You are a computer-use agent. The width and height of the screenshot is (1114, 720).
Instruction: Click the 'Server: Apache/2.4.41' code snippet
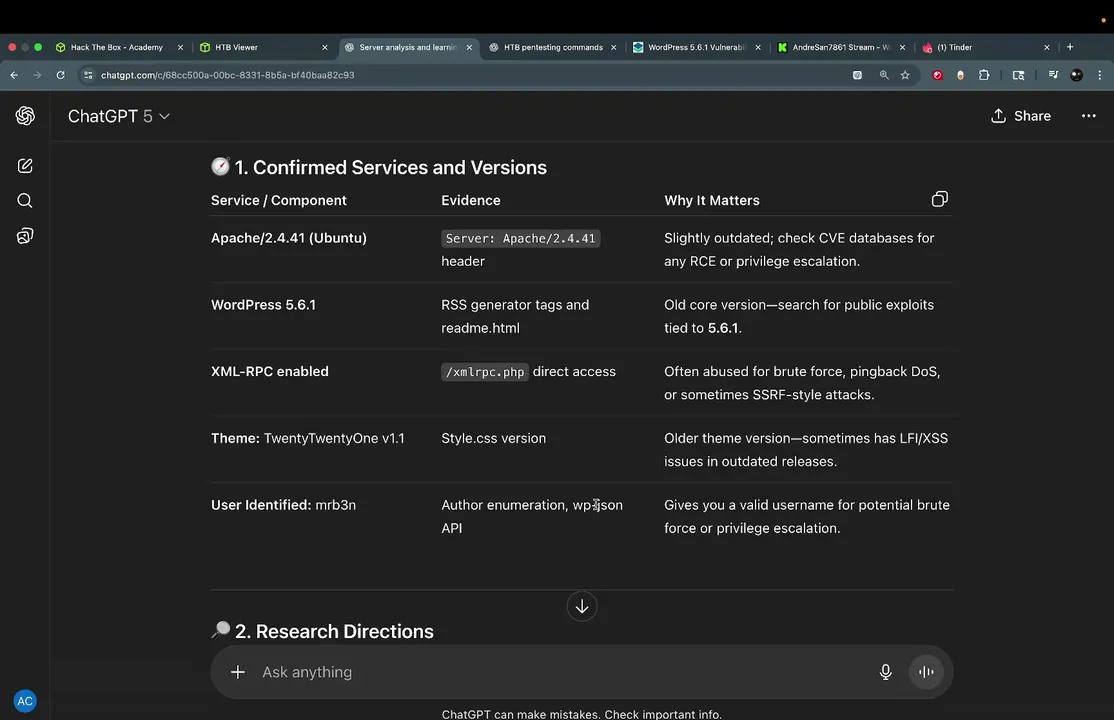coord(521,238)
